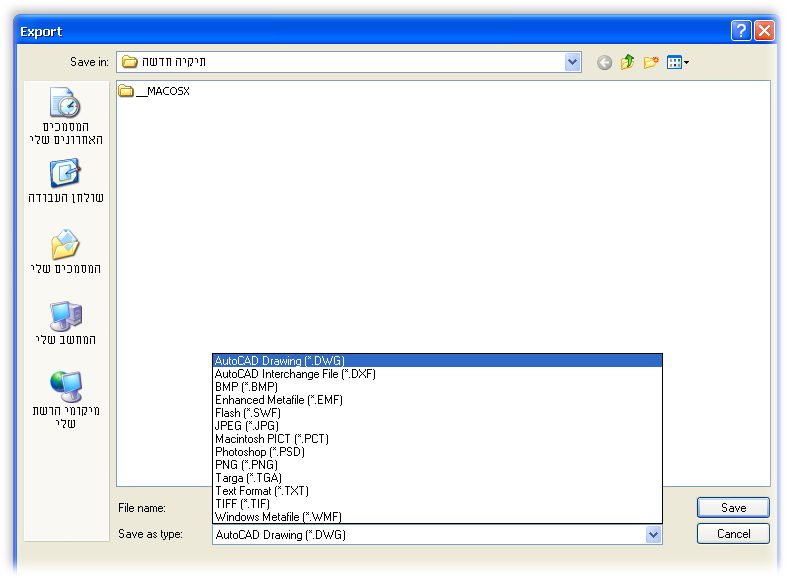Screen dimensions: 787x578
Task: Open My Computer shortcut in sidebar
Action: (x=66, y=323)
